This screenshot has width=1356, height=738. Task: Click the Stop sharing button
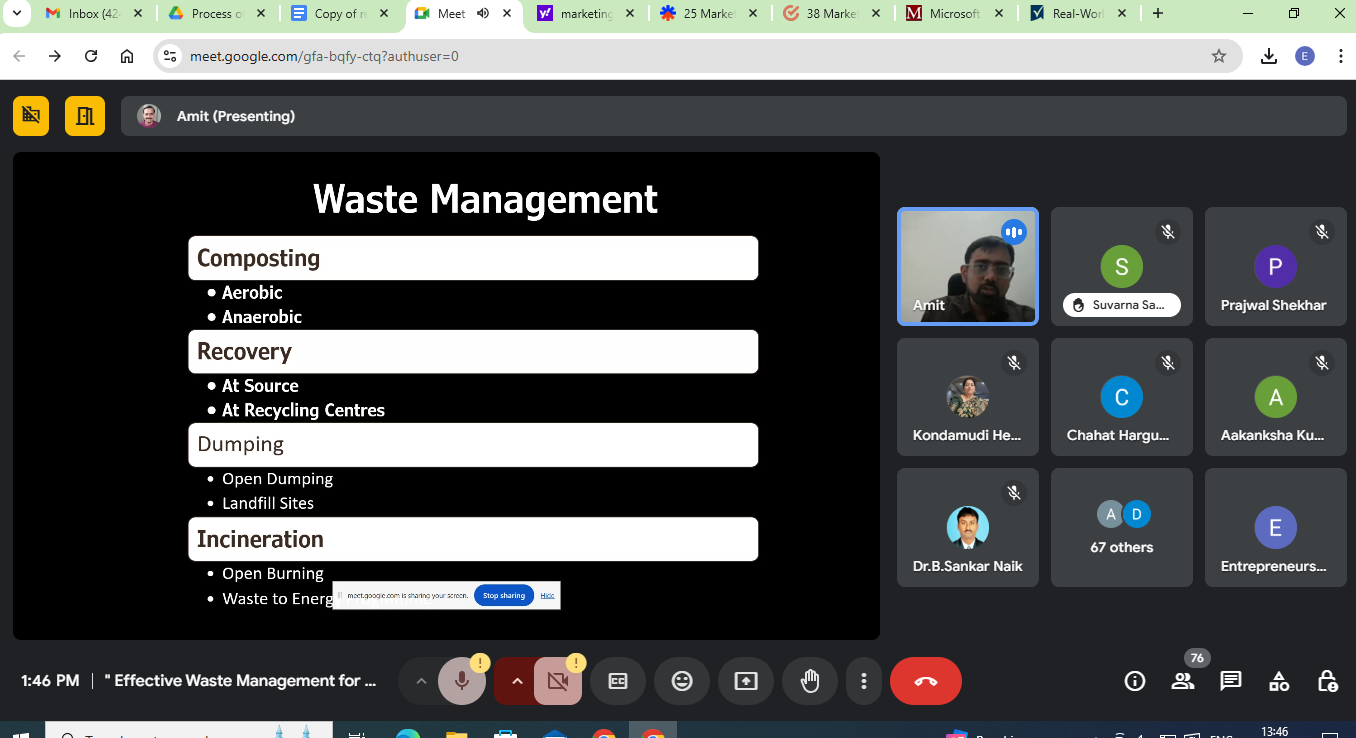pos(504,595)
